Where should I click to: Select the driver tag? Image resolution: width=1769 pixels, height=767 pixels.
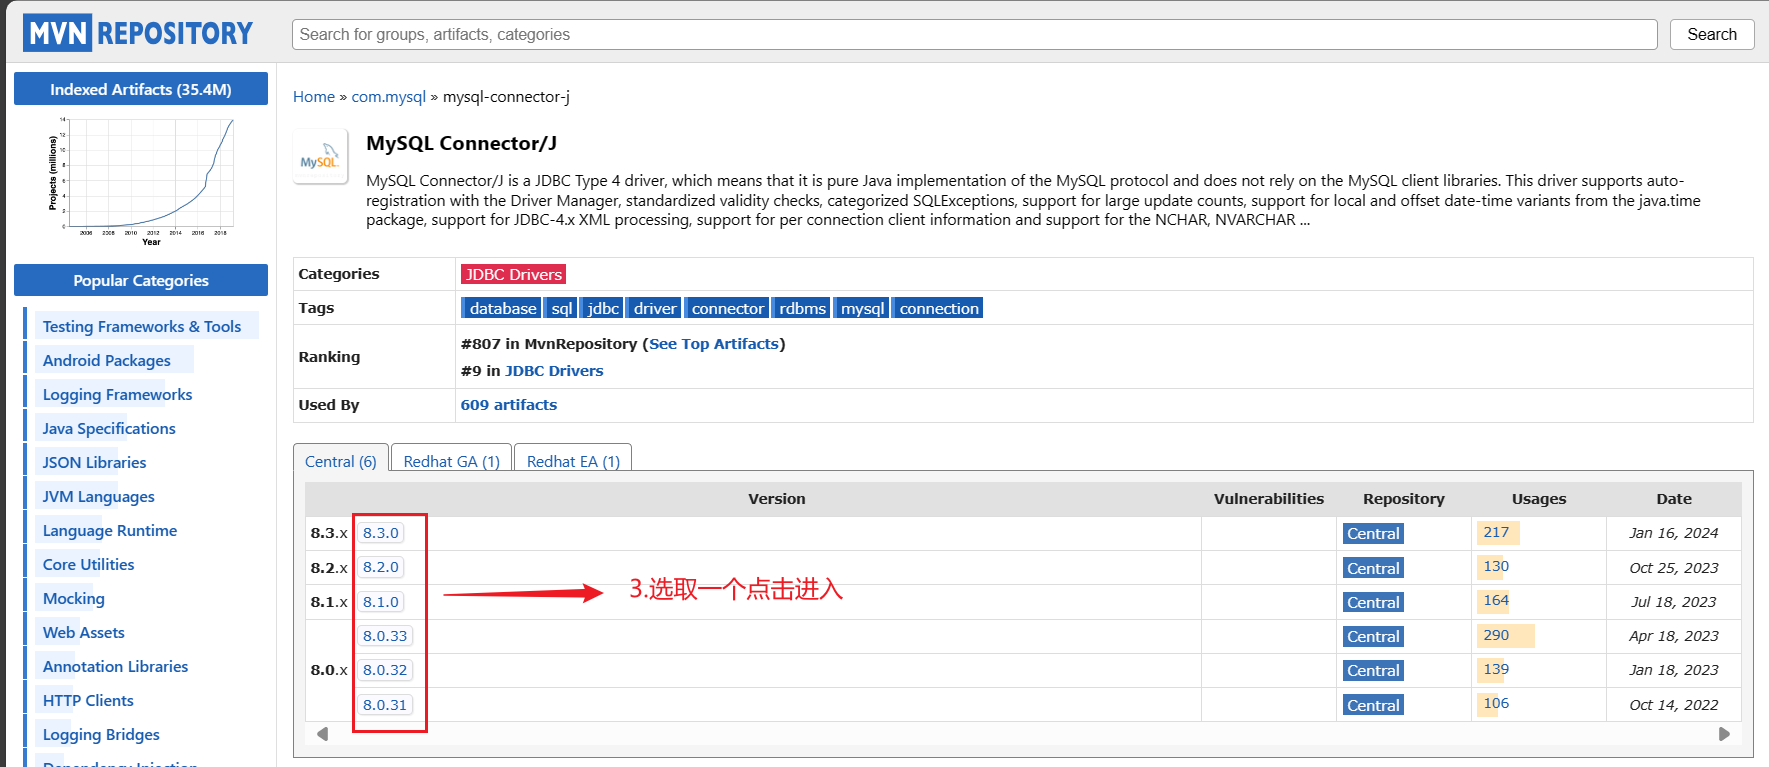click(x=655, y=308)
